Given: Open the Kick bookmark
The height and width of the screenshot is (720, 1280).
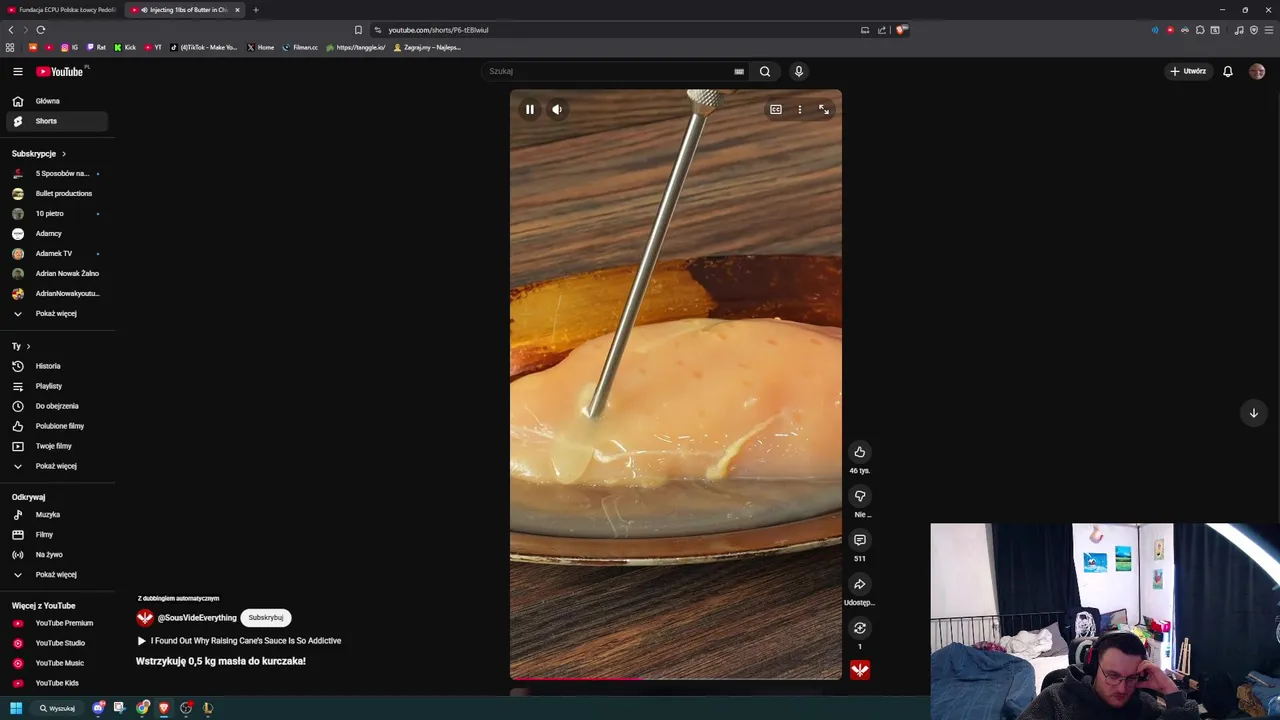Looking at the screenshot, I should point(125,47).
